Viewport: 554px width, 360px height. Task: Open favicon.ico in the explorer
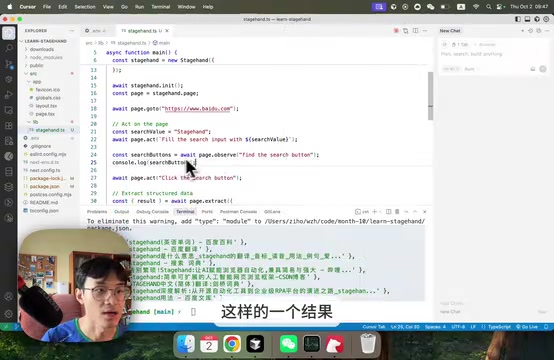pyautogui.click(x=48, y=90)
